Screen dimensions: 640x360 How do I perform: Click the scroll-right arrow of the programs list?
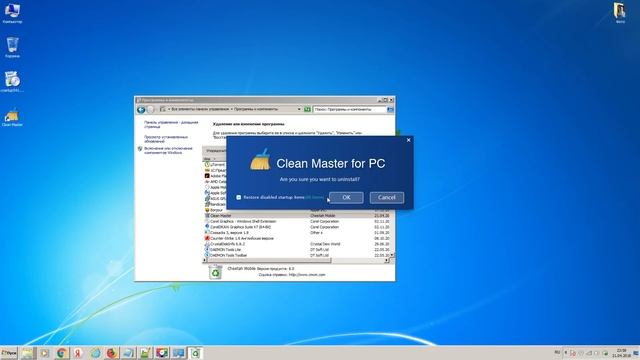click(387, 260)
